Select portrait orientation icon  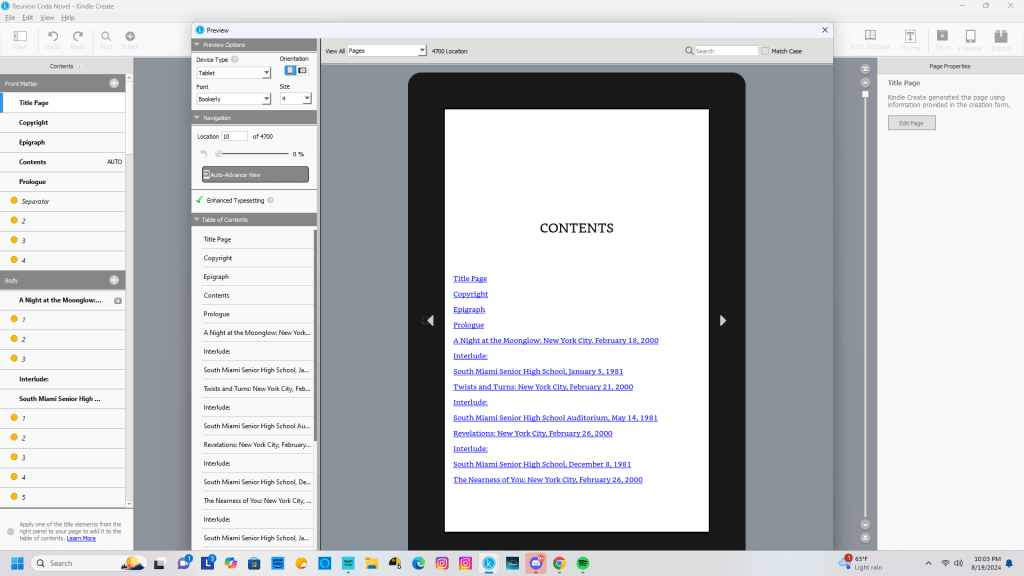tap(291, 70)
